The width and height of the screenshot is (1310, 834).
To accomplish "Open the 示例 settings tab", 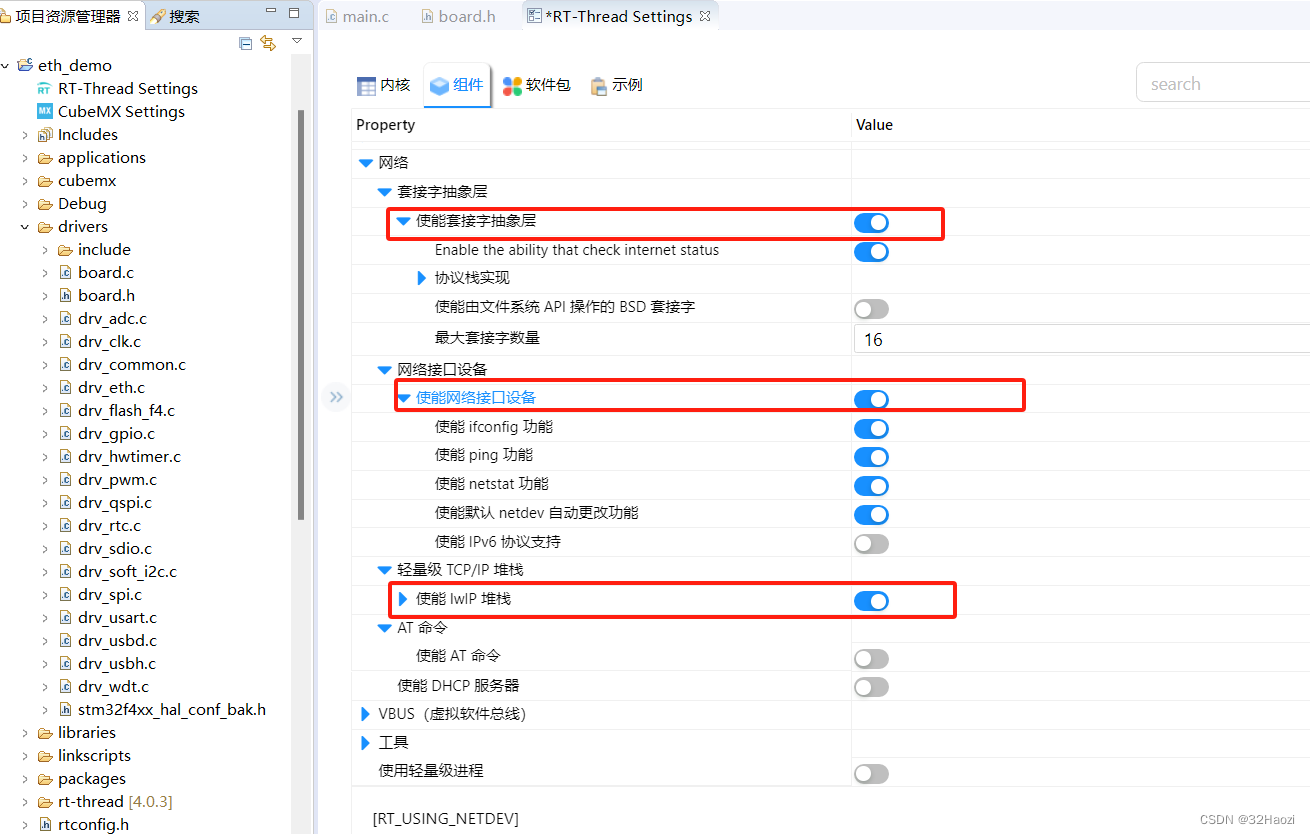I will 617,86.
